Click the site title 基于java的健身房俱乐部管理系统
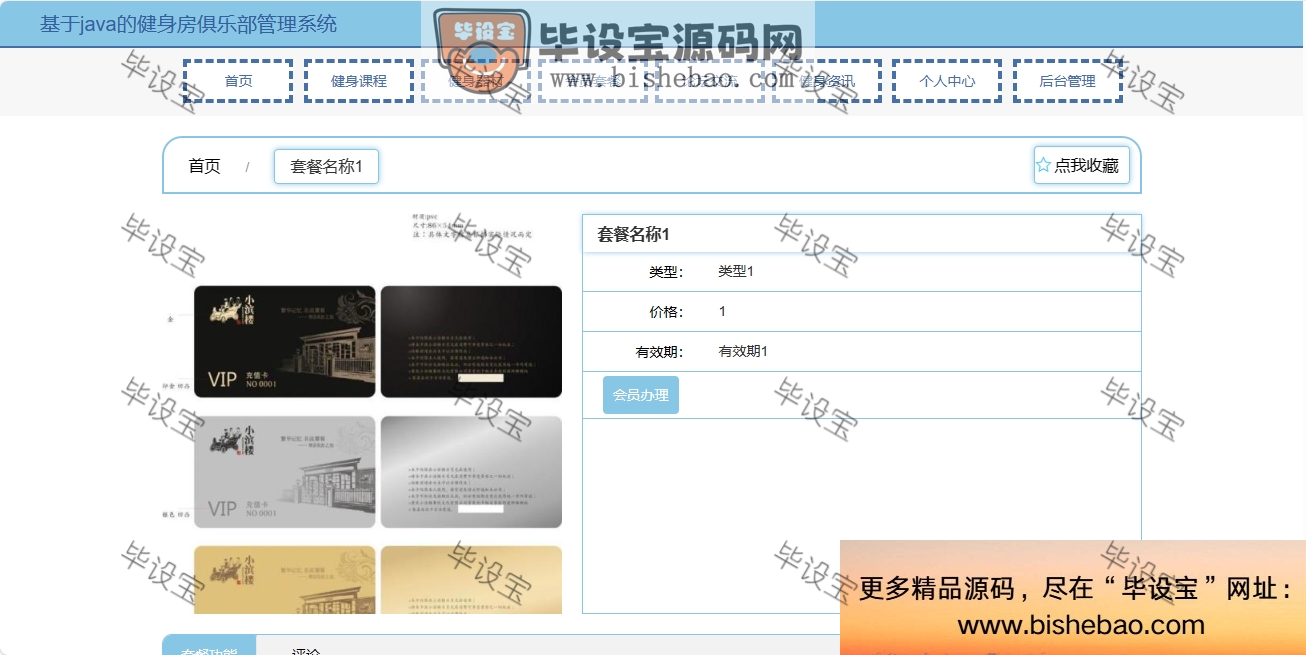The height and width of the screenshot is (655, 1306). pos(188,24)
